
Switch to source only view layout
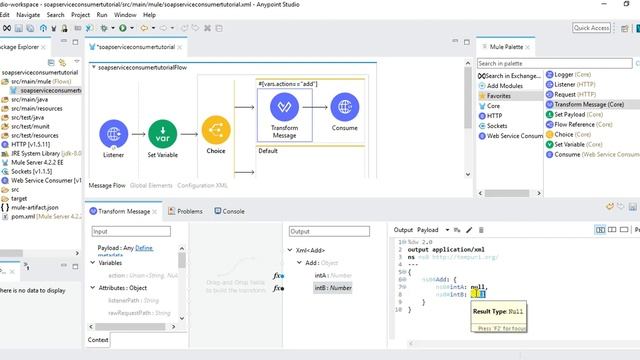pyautogui.click(x=624, y=230)
